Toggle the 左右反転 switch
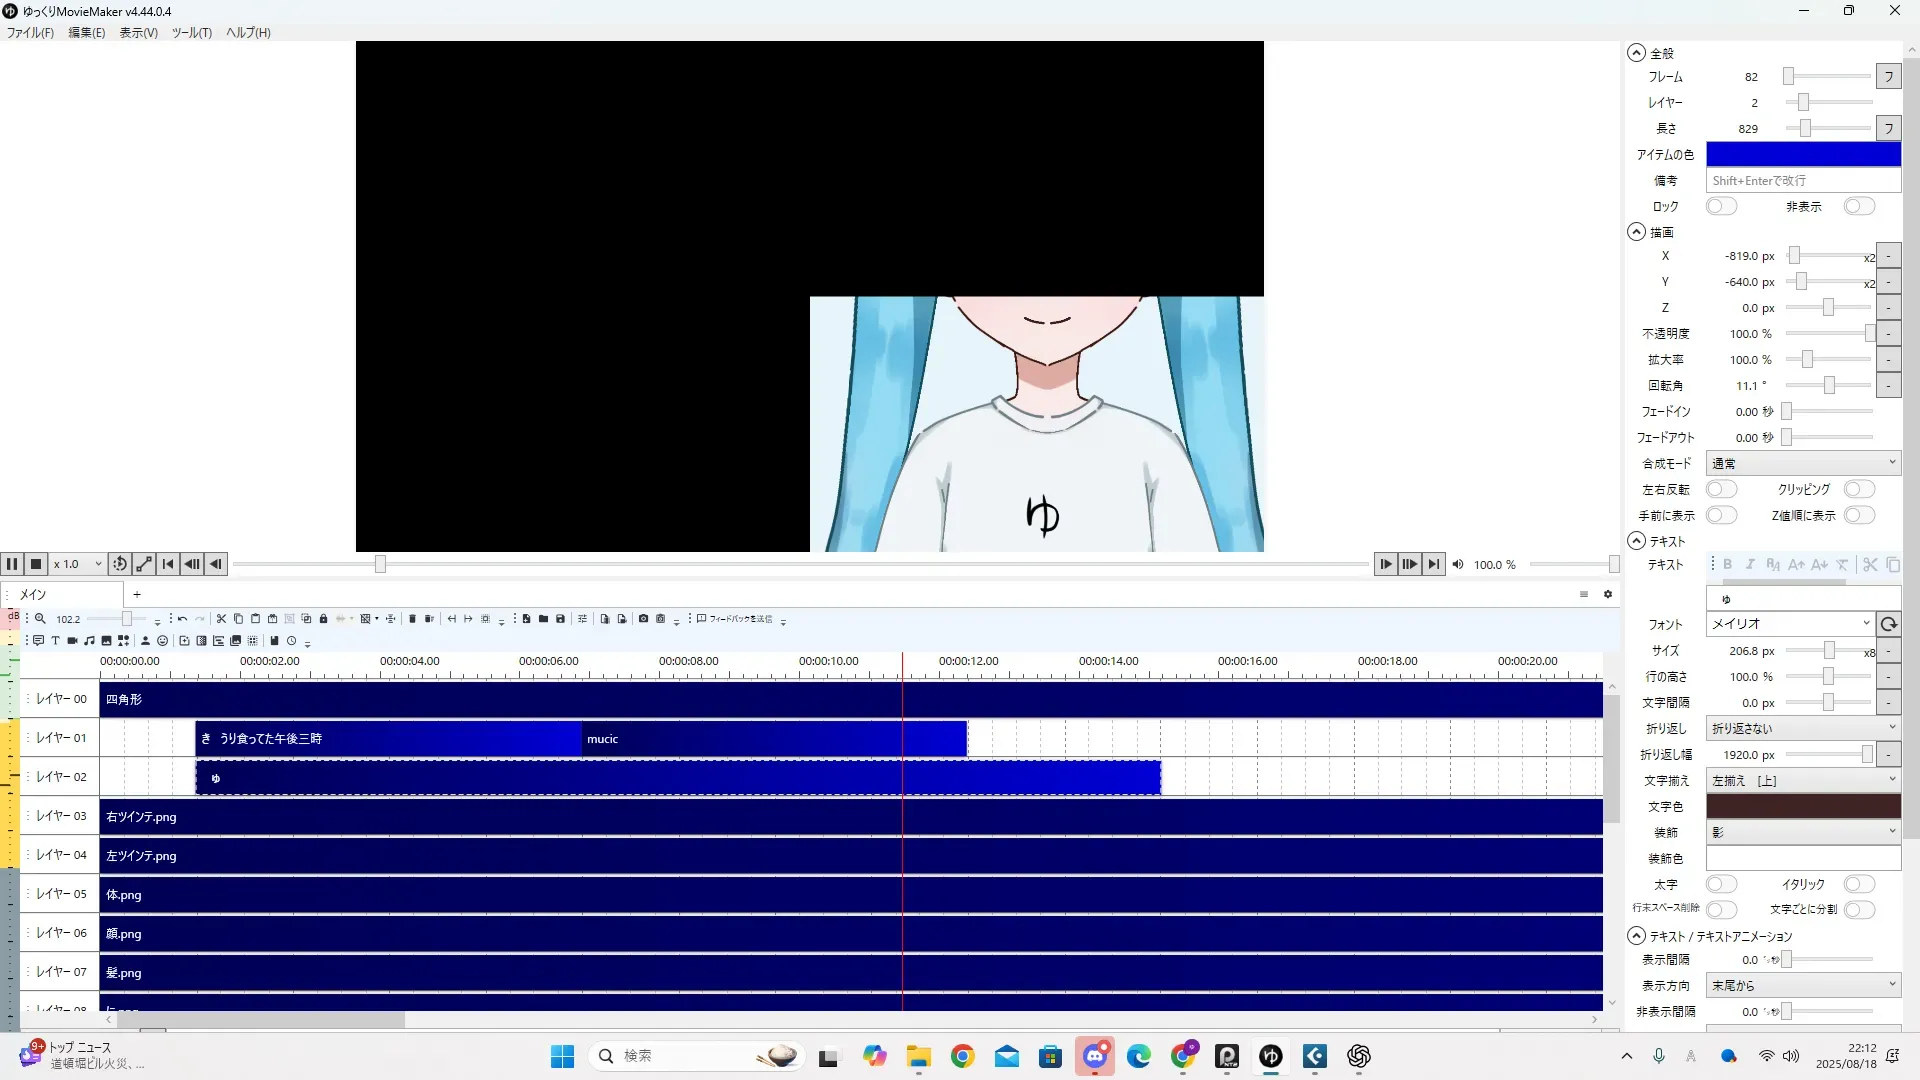 point(1721,489)
